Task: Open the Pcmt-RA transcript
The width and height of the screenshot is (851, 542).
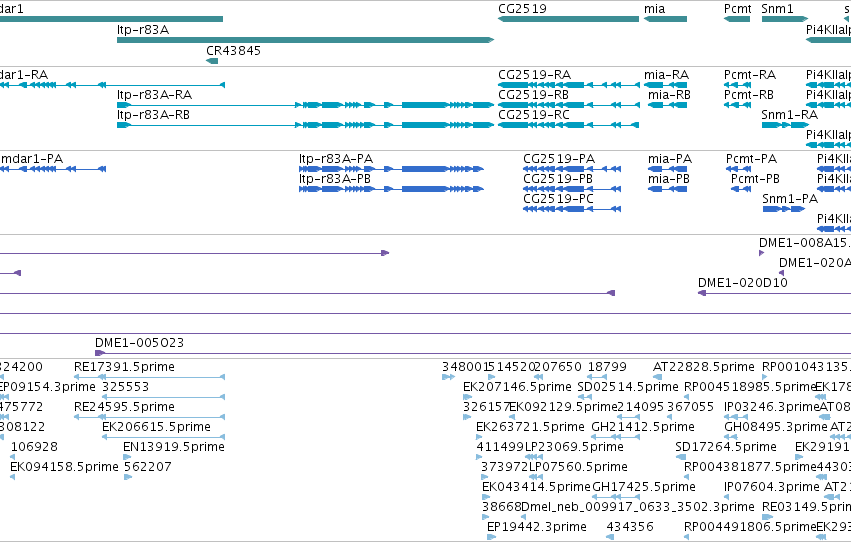Action: [737, 85]
